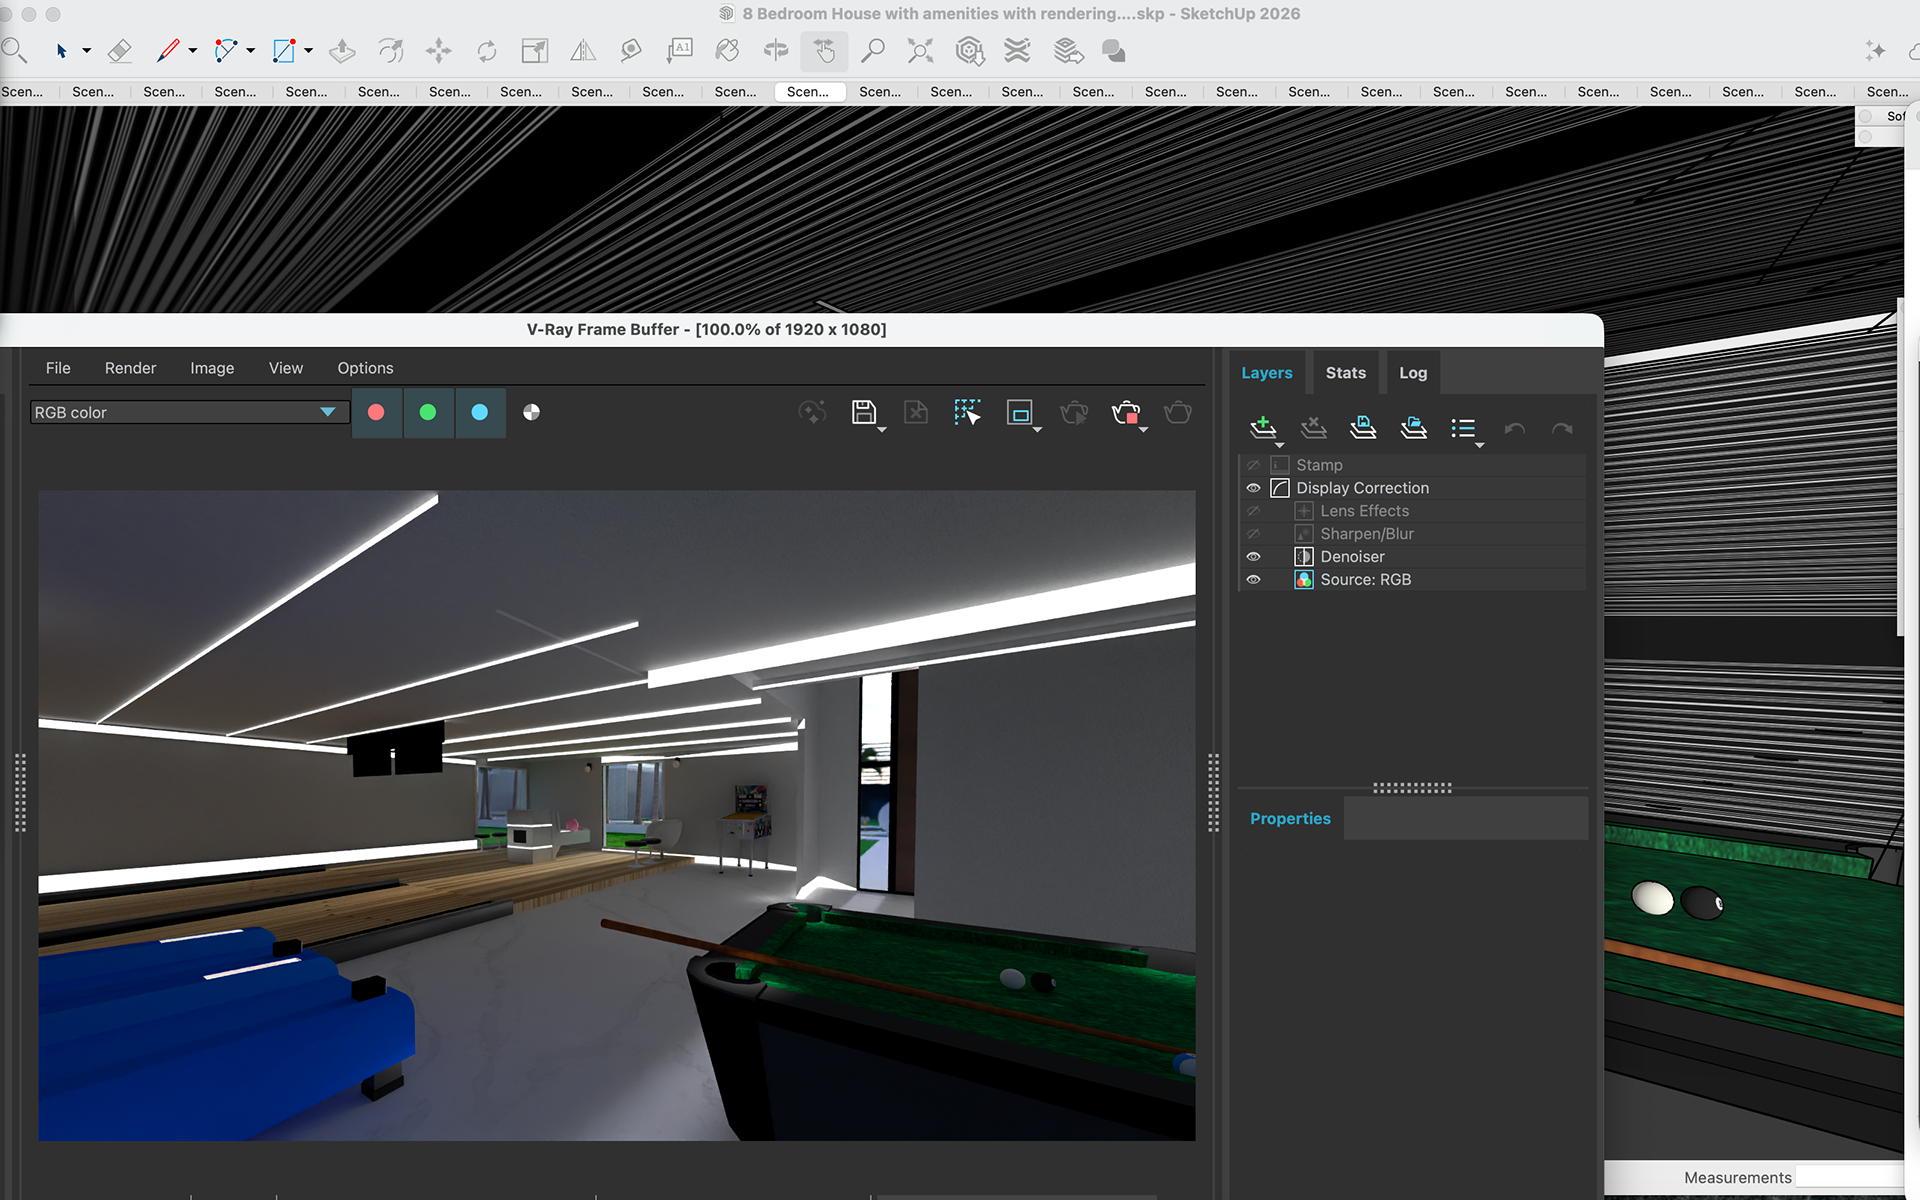Open the Render menu
Image resolution: width=1920 pixels, height=1200 pixels.
130,368
